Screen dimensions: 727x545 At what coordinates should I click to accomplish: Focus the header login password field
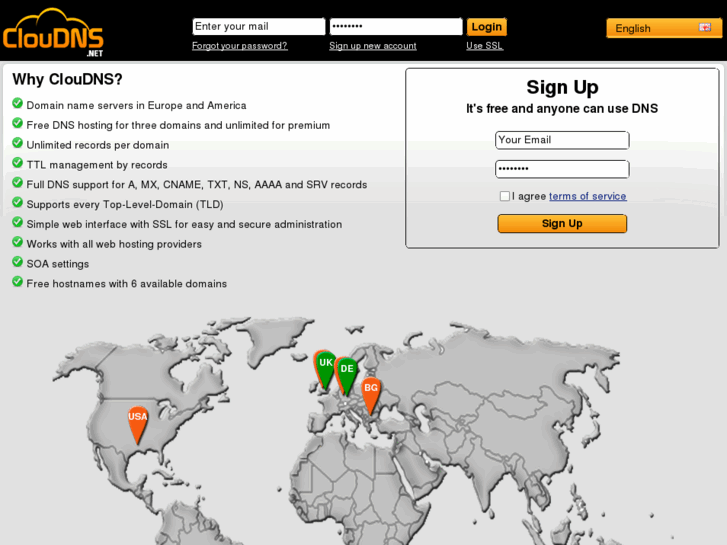tap(396, 26)
